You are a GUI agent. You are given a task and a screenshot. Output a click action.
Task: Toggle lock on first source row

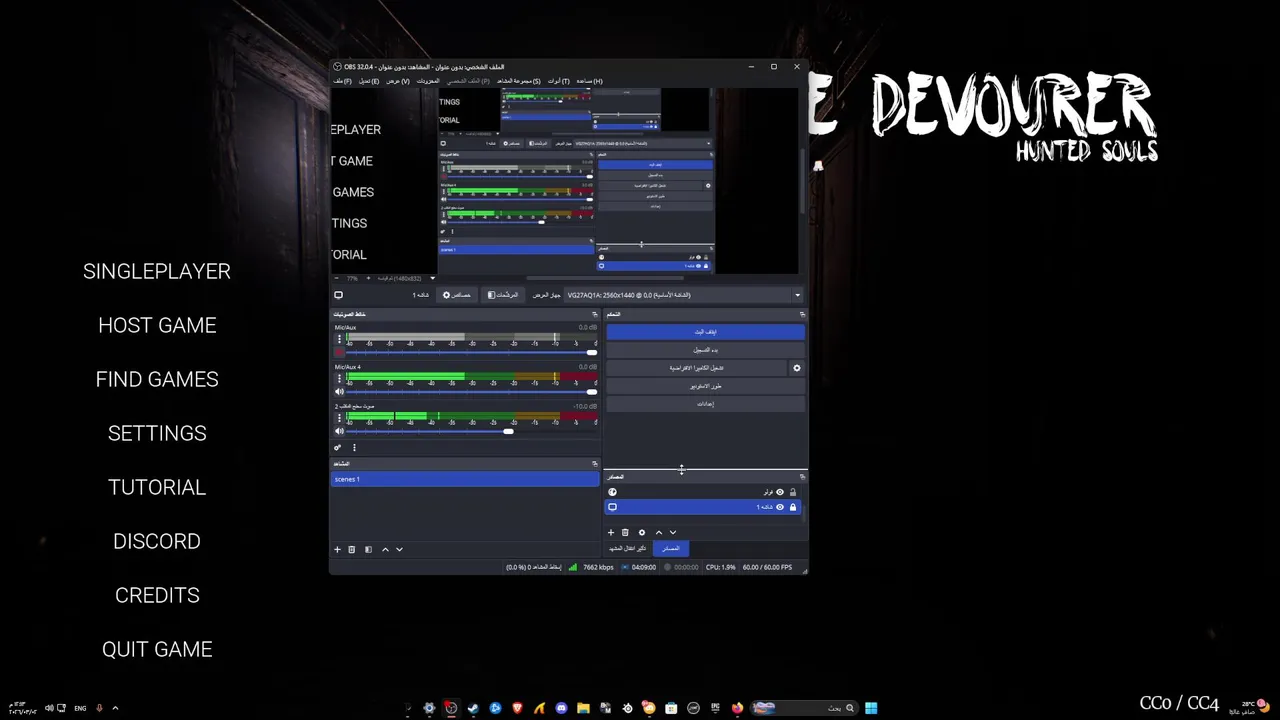793,492
